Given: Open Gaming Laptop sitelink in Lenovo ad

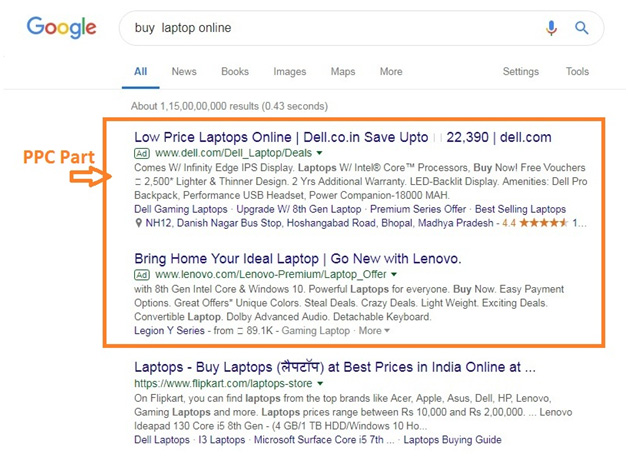Looking at the screenshot, I should 316,331.
